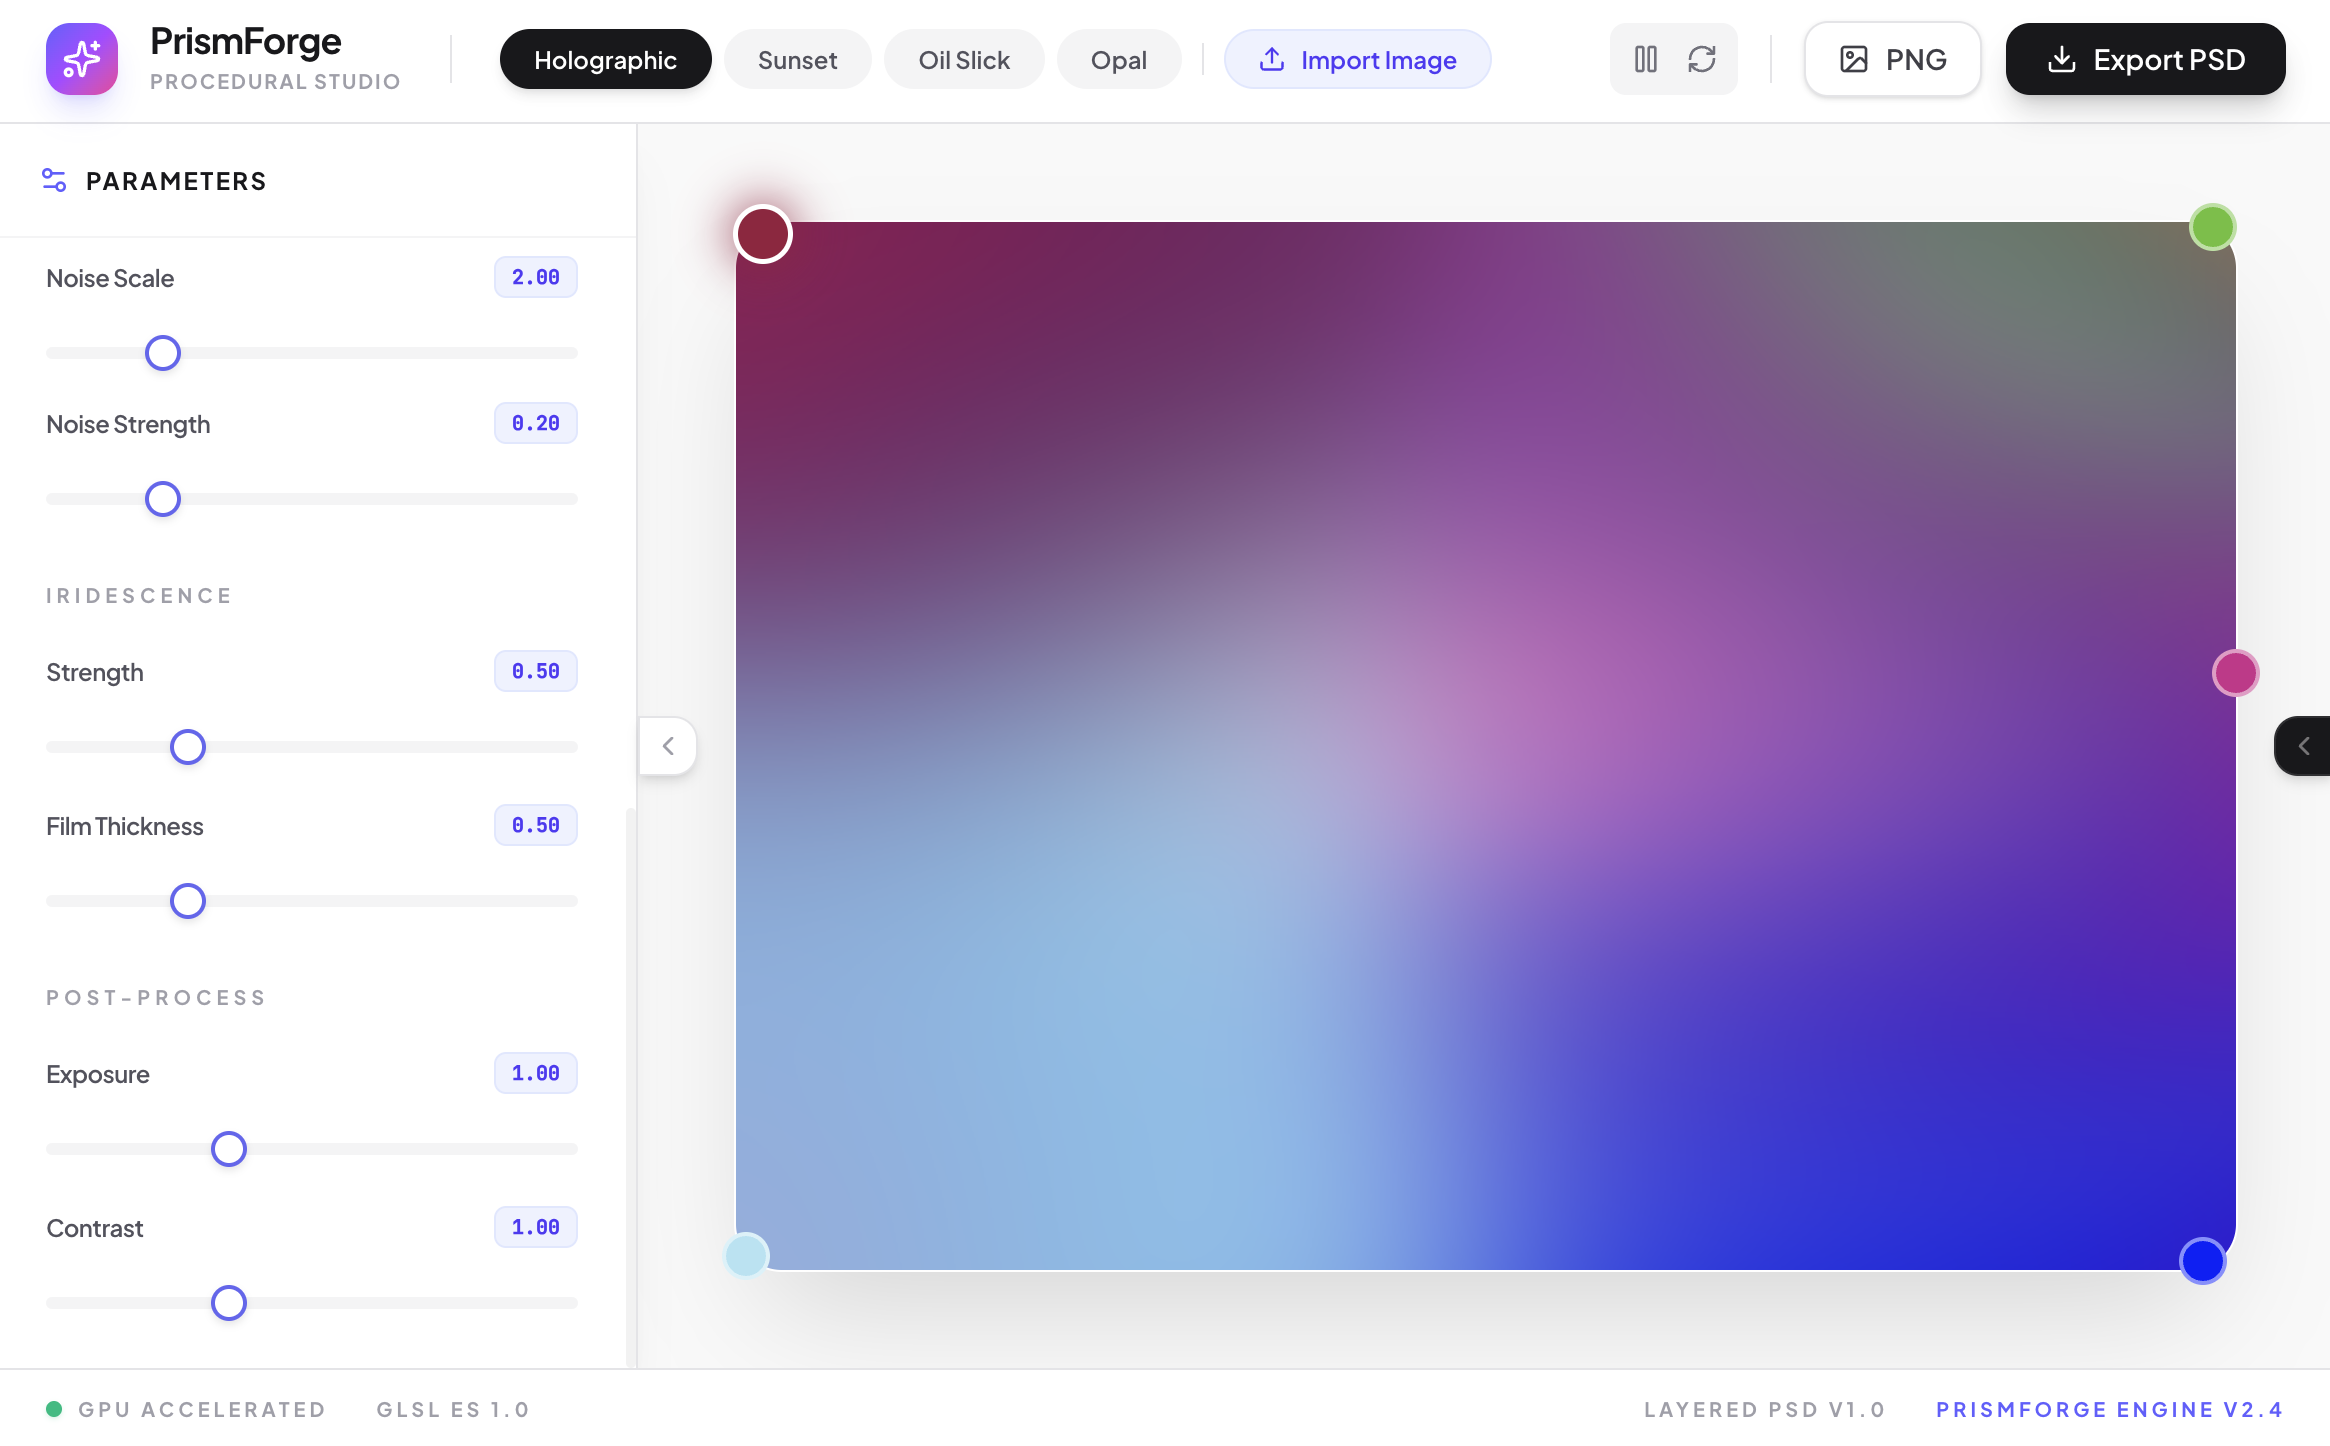Click the GPU Accelerated status dot

click(x=56, y=1409)
